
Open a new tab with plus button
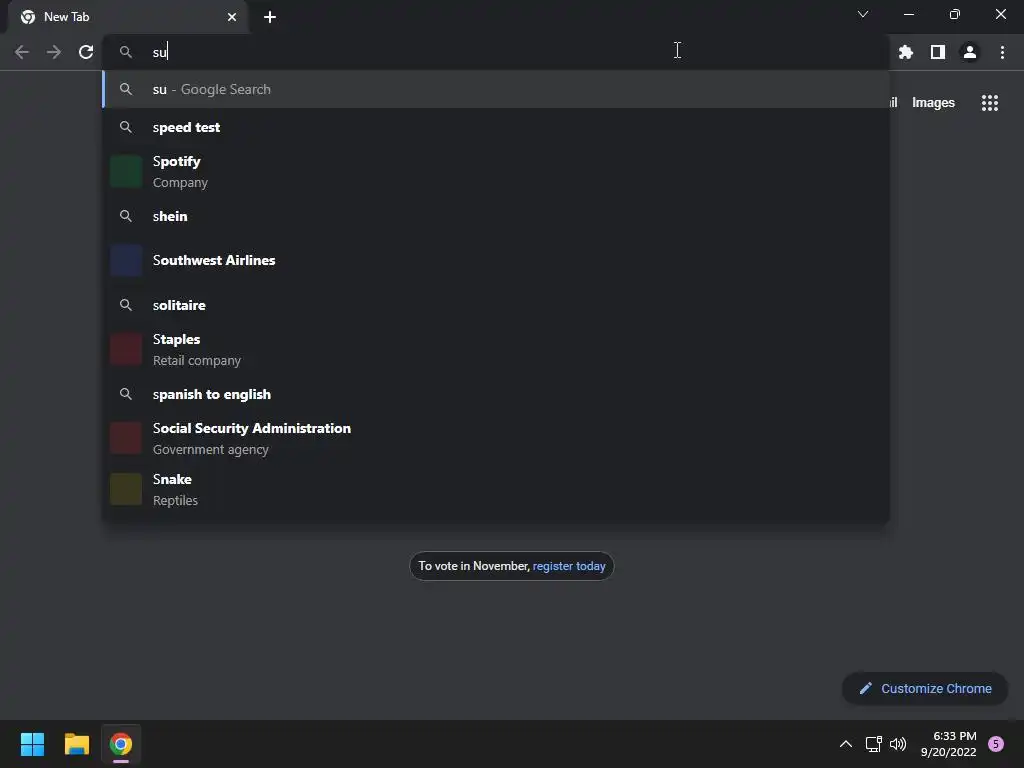270,17
